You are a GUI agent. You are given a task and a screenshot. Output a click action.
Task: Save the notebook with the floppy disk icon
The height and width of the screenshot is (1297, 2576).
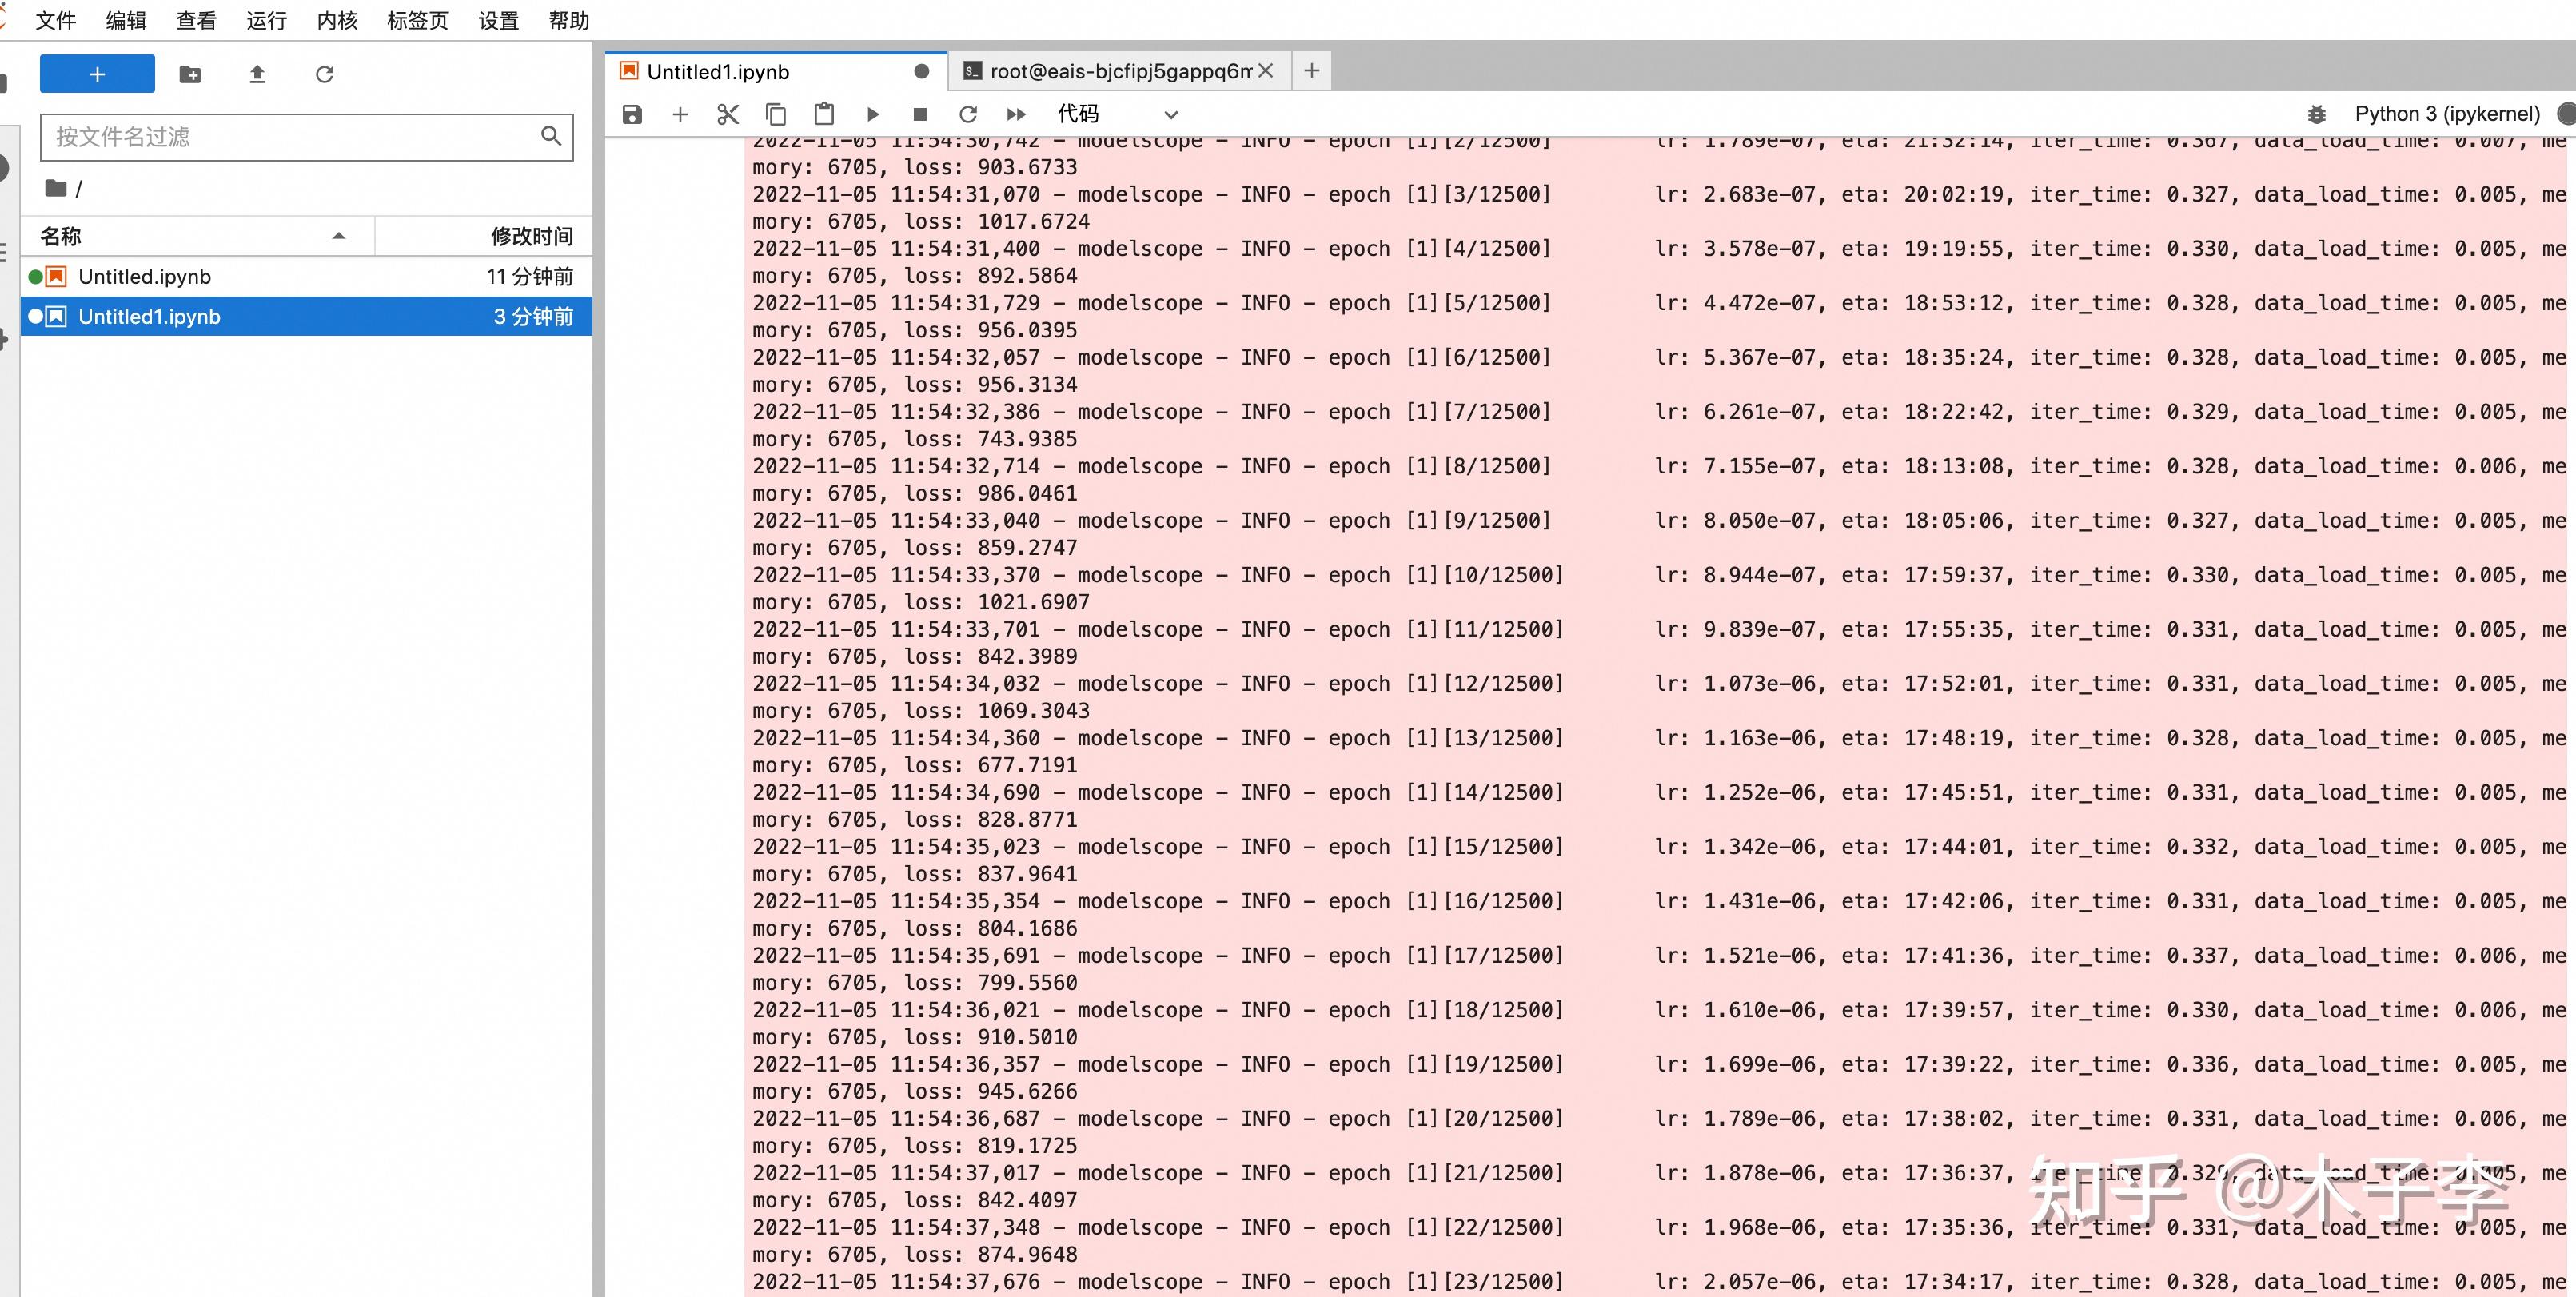coord(632,114)
